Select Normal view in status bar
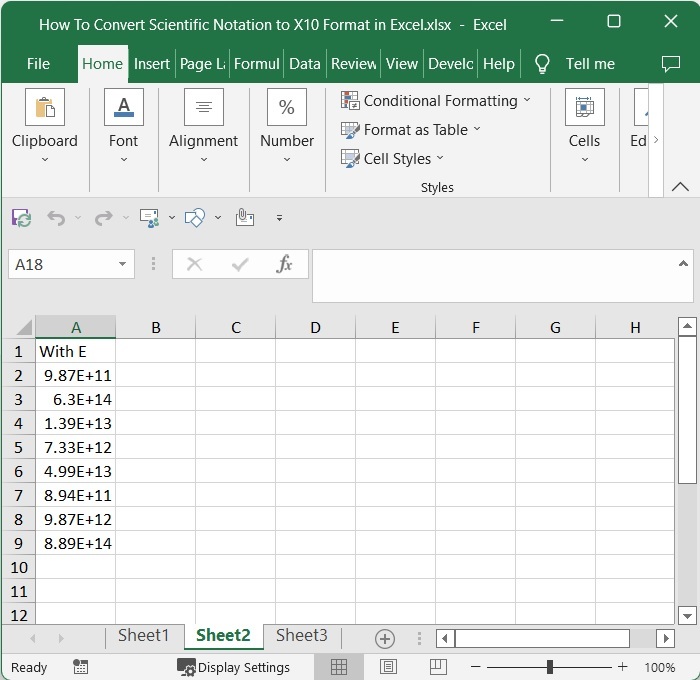 click(339, 667)
